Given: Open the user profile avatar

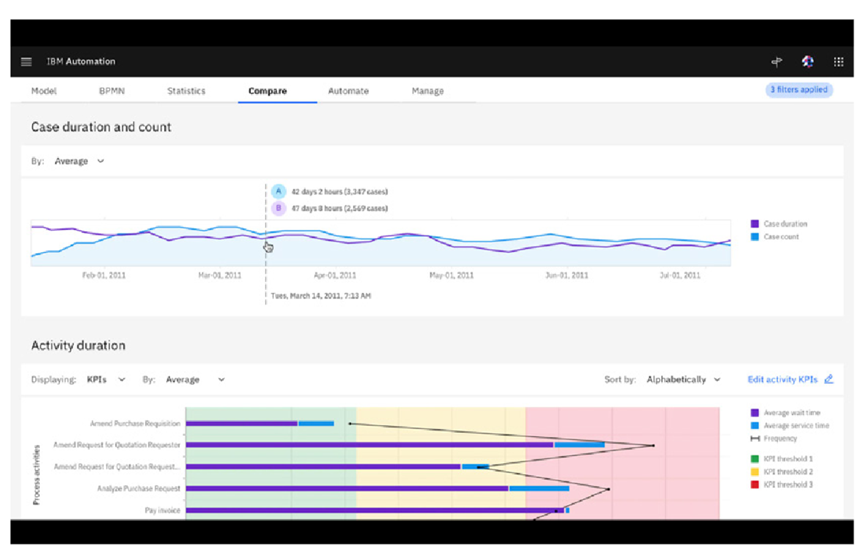Looking at the screenshot, I should point(808,62).
